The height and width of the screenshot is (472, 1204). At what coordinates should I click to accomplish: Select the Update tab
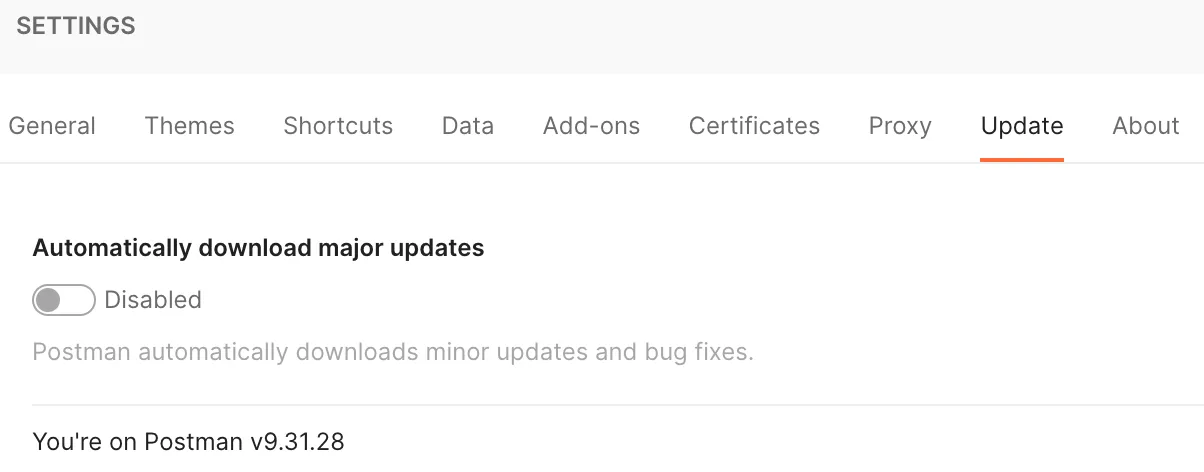tap(1022, 126)
